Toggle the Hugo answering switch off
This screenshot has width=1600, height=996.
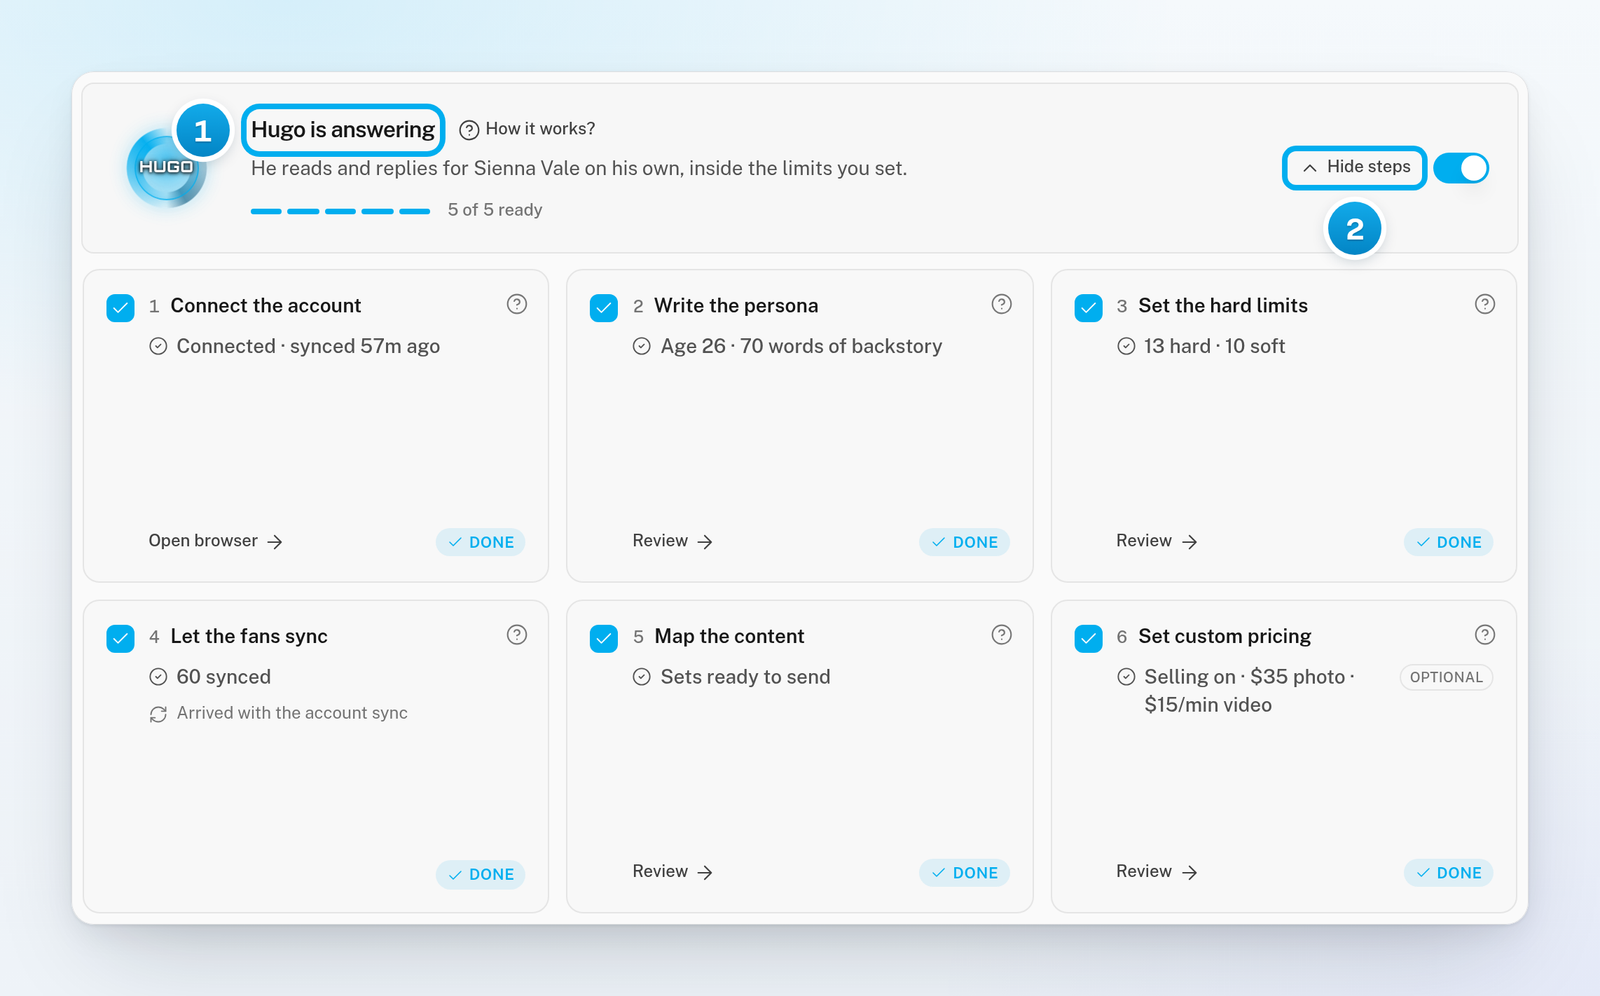[1461, 168]
